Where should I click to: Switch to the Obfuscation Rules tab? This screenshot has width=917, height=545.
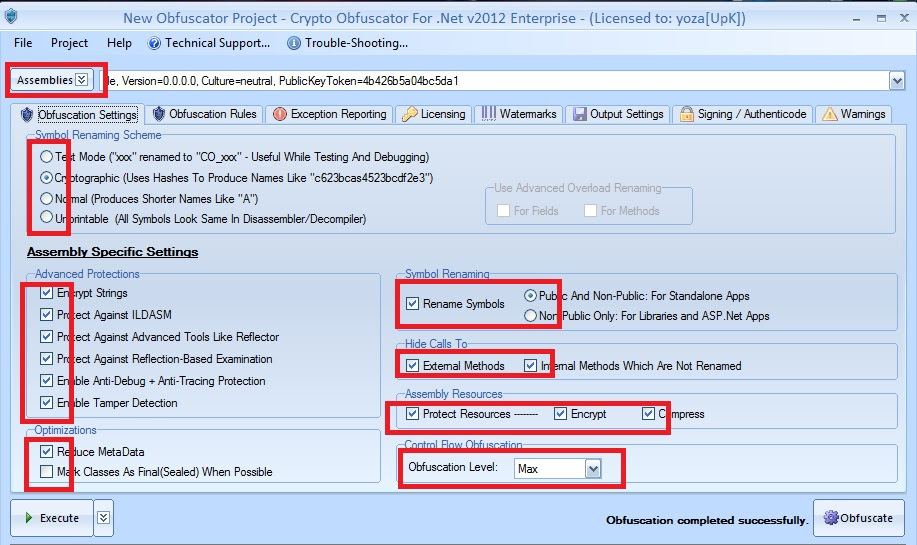(x=204, y=114)
